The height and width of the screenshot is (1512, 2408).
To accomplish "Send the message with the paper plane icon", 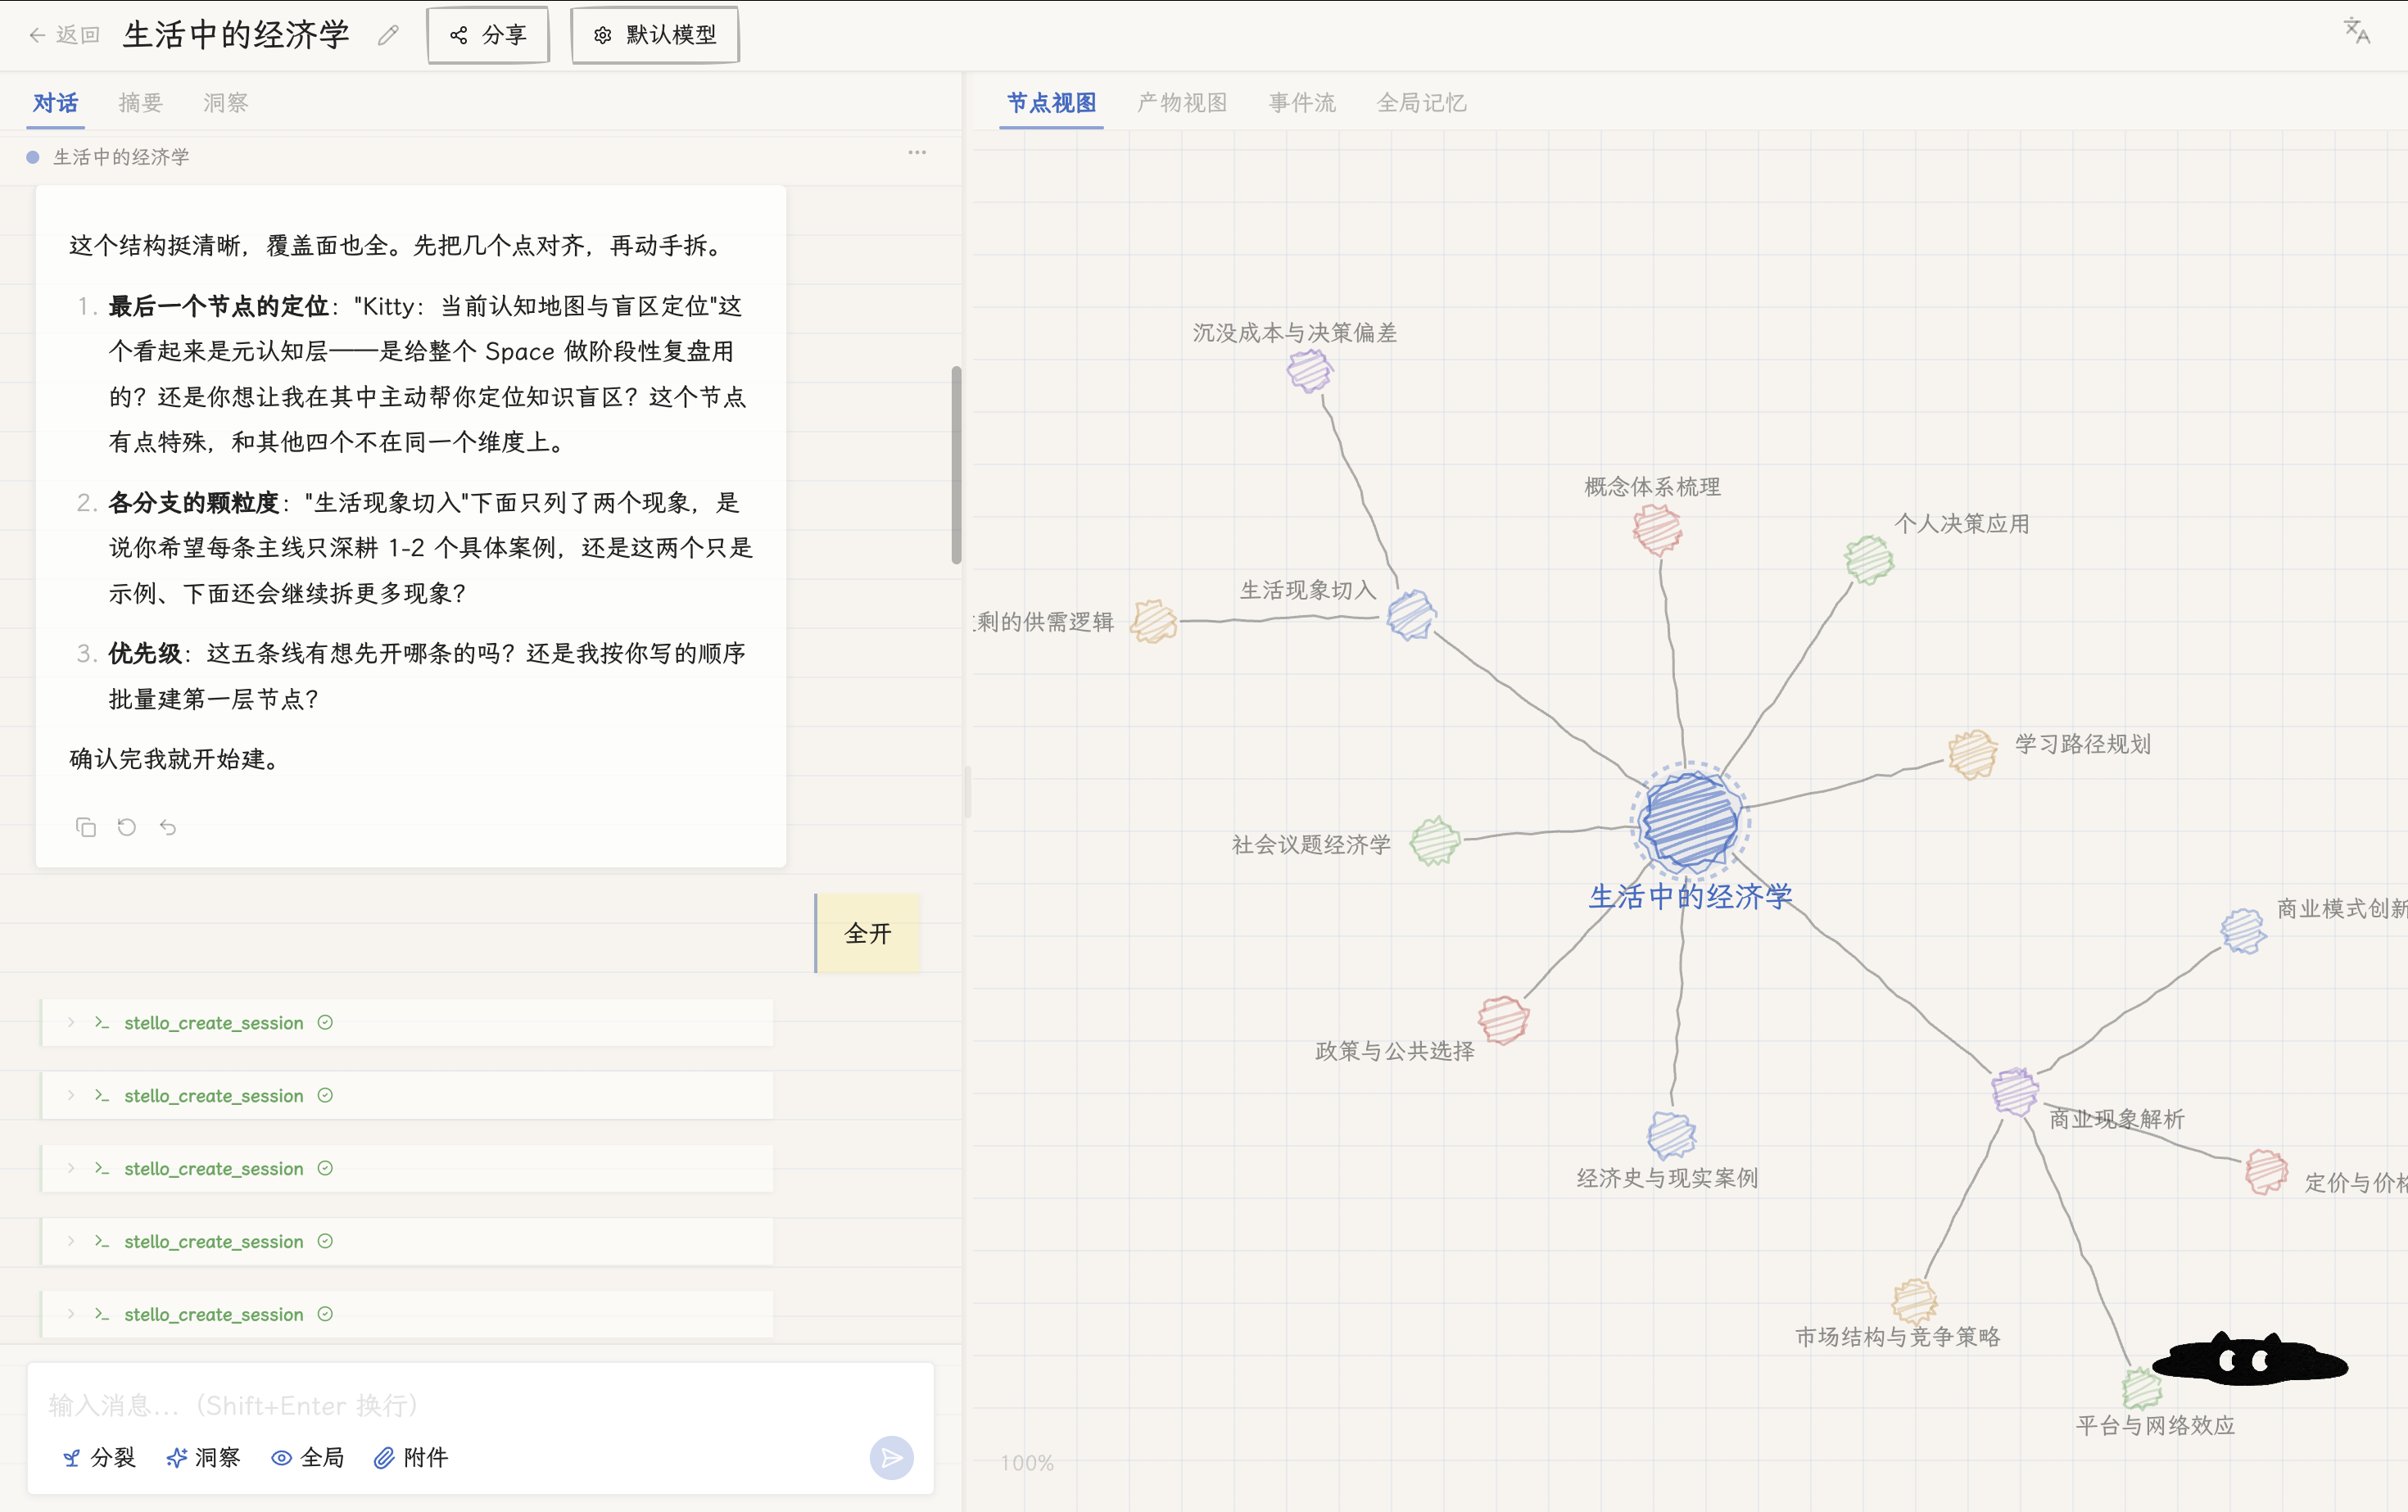I will [891, 1458].
